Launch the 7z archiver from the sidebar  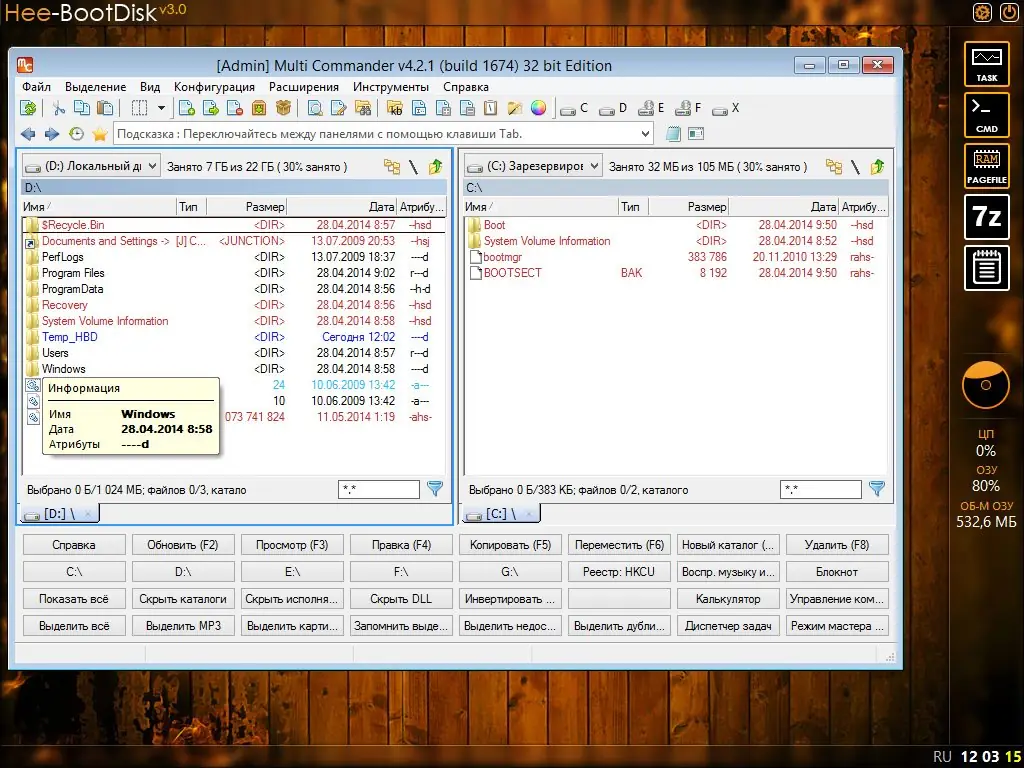pos(985,217)
